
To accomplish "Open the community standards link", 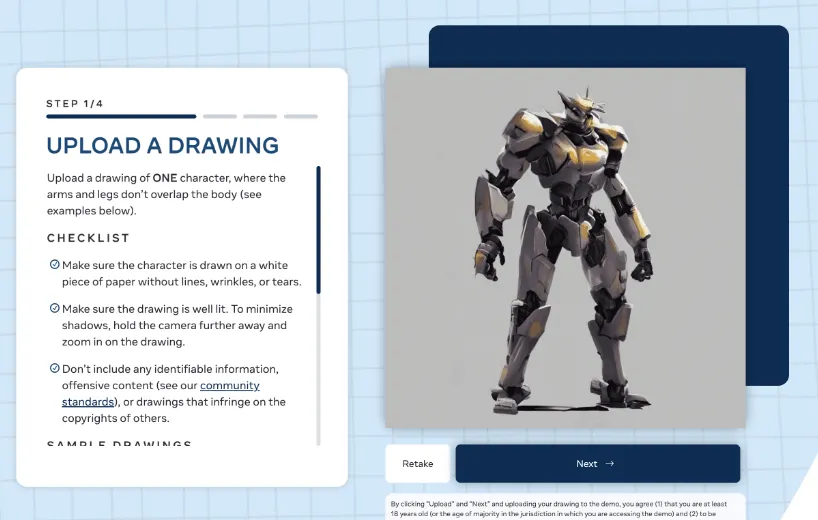I will tap(161, 393).
